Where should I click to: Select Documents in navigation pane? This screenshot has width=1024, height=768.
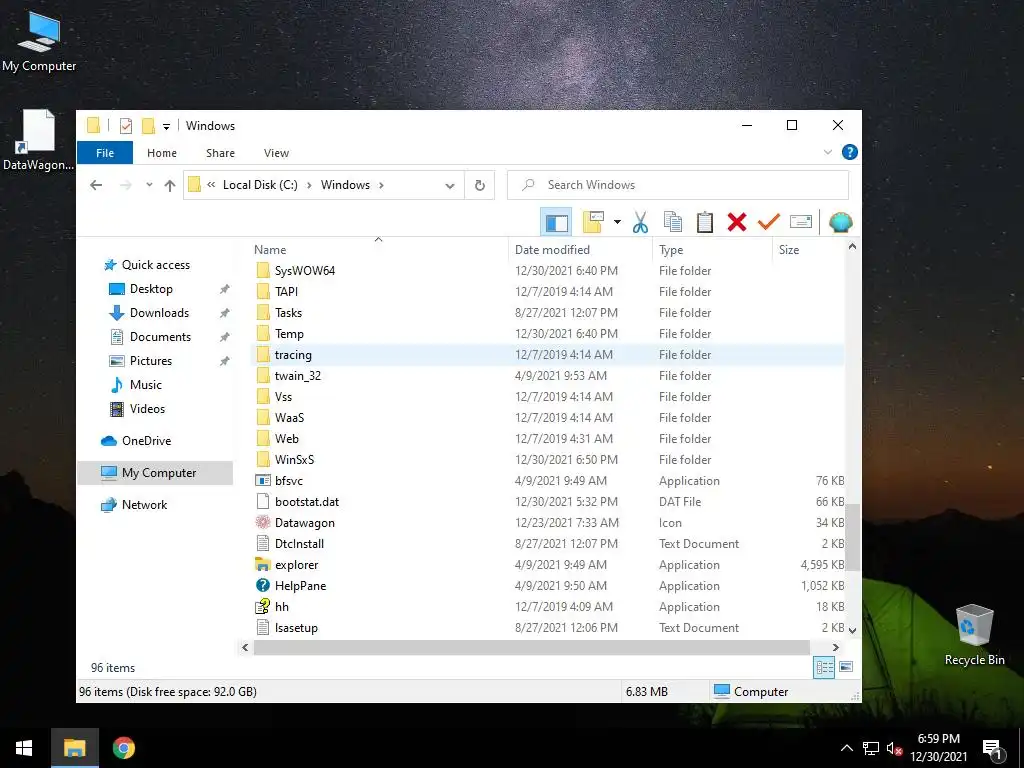[x=160, y=337]
